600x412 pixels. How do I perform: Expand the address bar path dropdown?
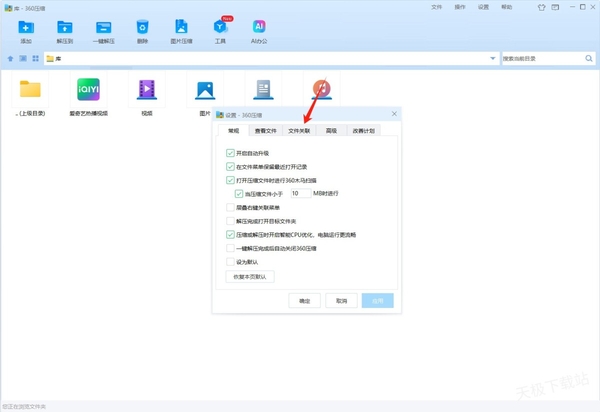[x=493, y=59]
